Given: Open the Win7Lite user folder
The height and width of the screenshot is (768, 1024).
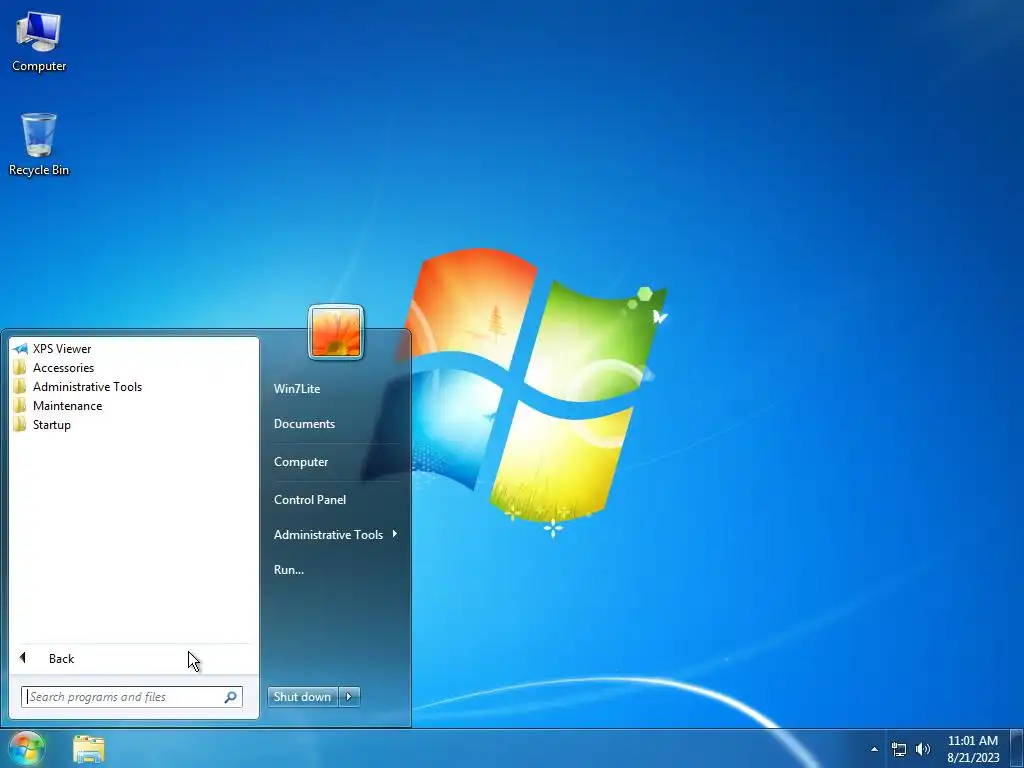Looking at the screenshot, I should point(297,389).
